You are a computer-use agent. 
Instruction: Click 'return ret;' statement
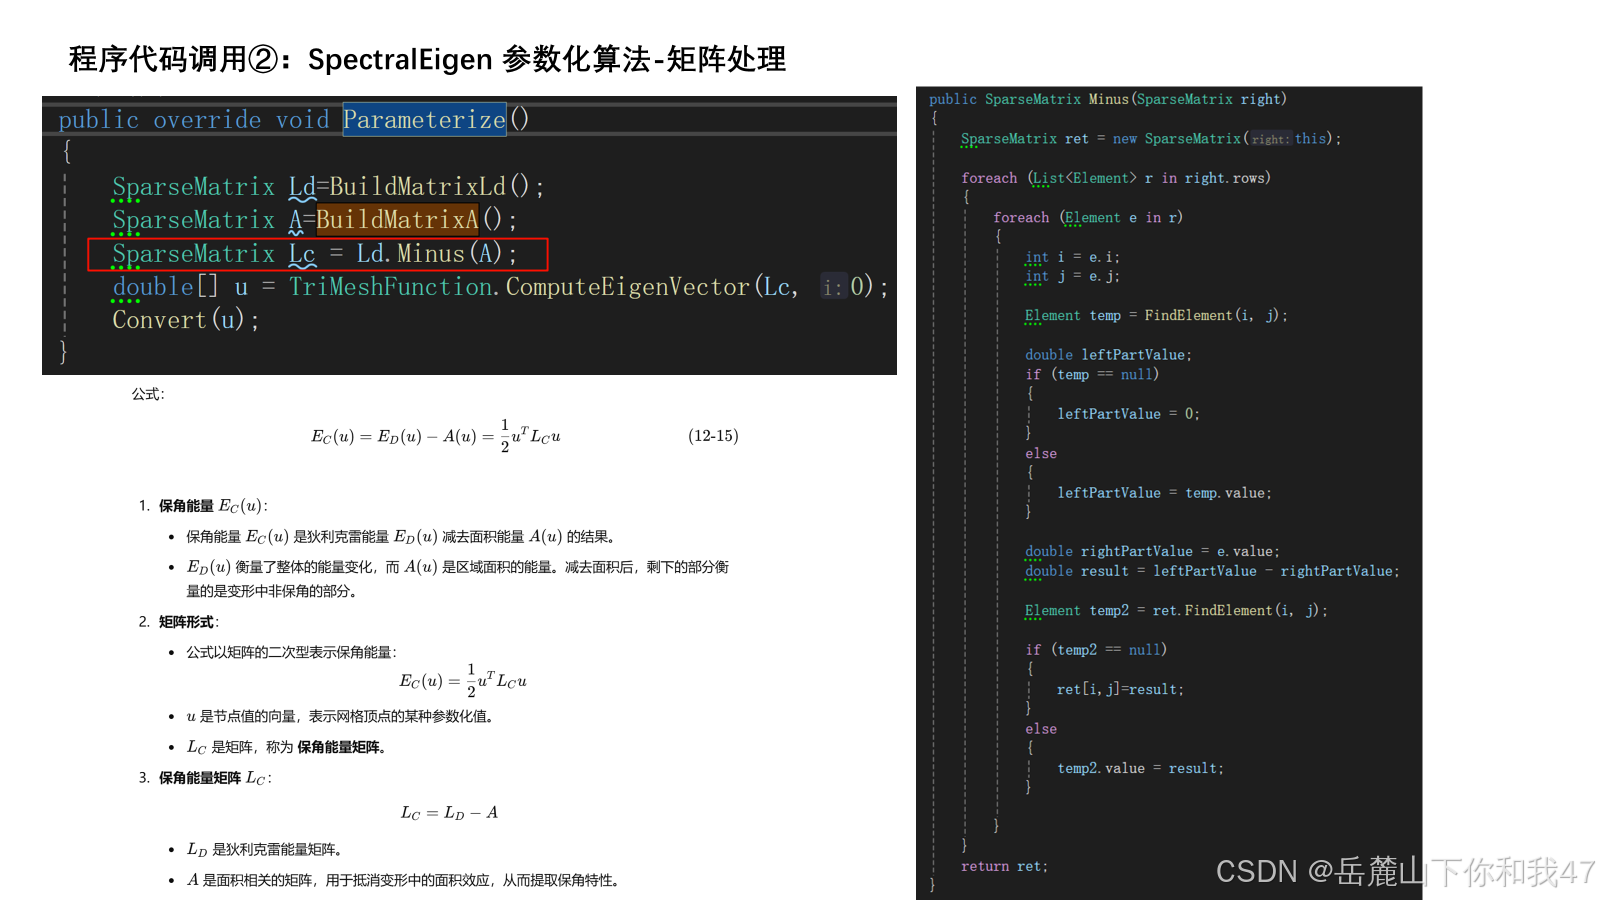1004,866
